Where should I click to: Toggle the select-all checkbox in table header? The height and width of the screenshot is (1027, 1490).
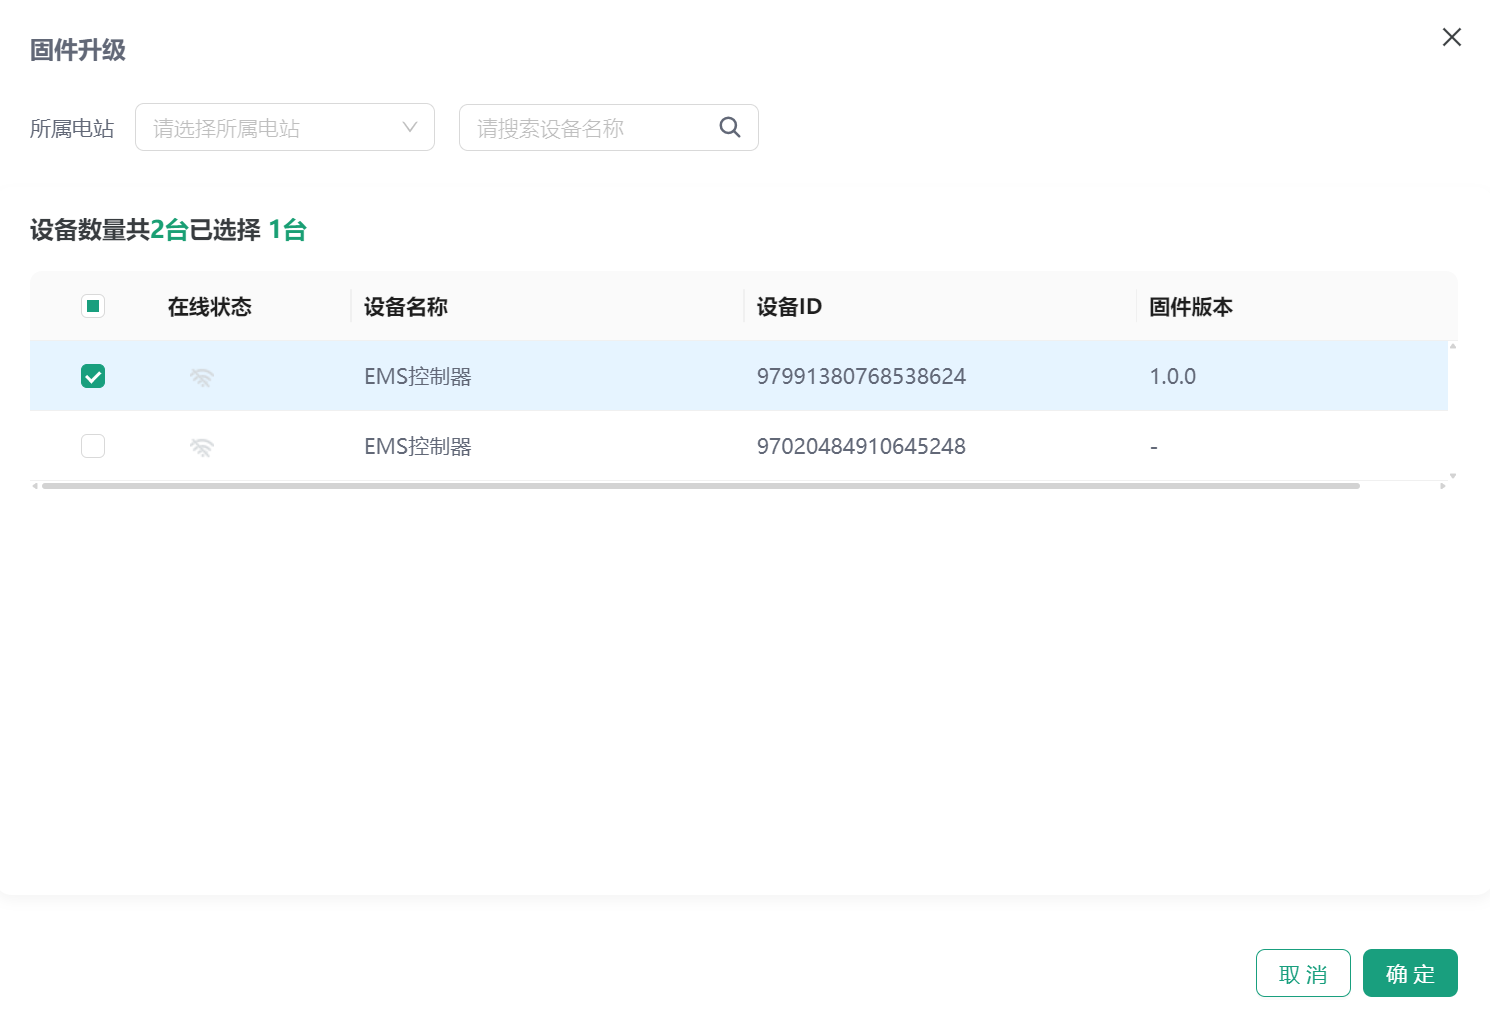pyautogui.click(x=93, y=306)
